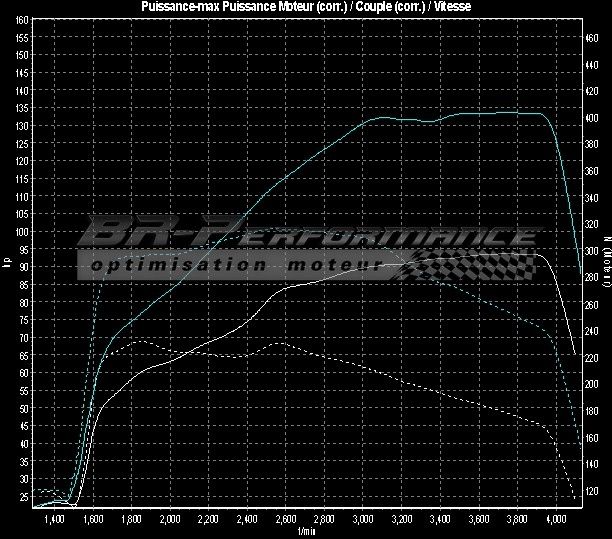Click the 100 tick on left axis

click(22, 232)
